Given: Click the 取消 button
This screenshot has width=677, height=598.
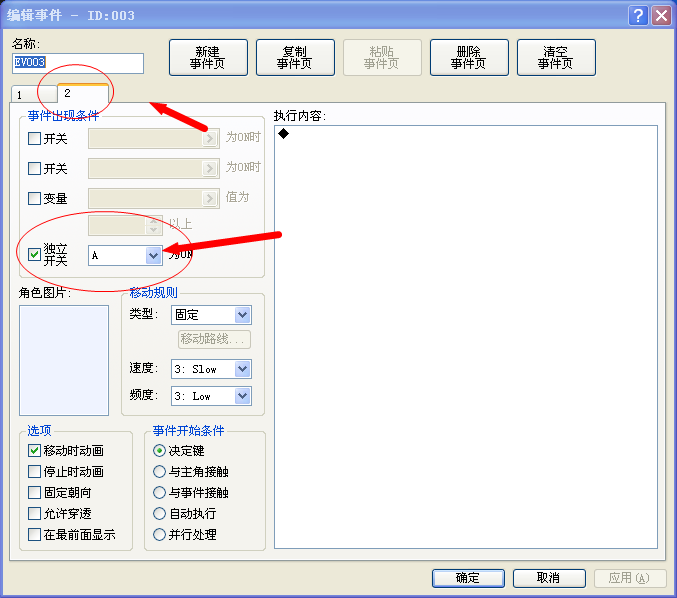Looking at the screenshot, I should click(x=549, y=578).
